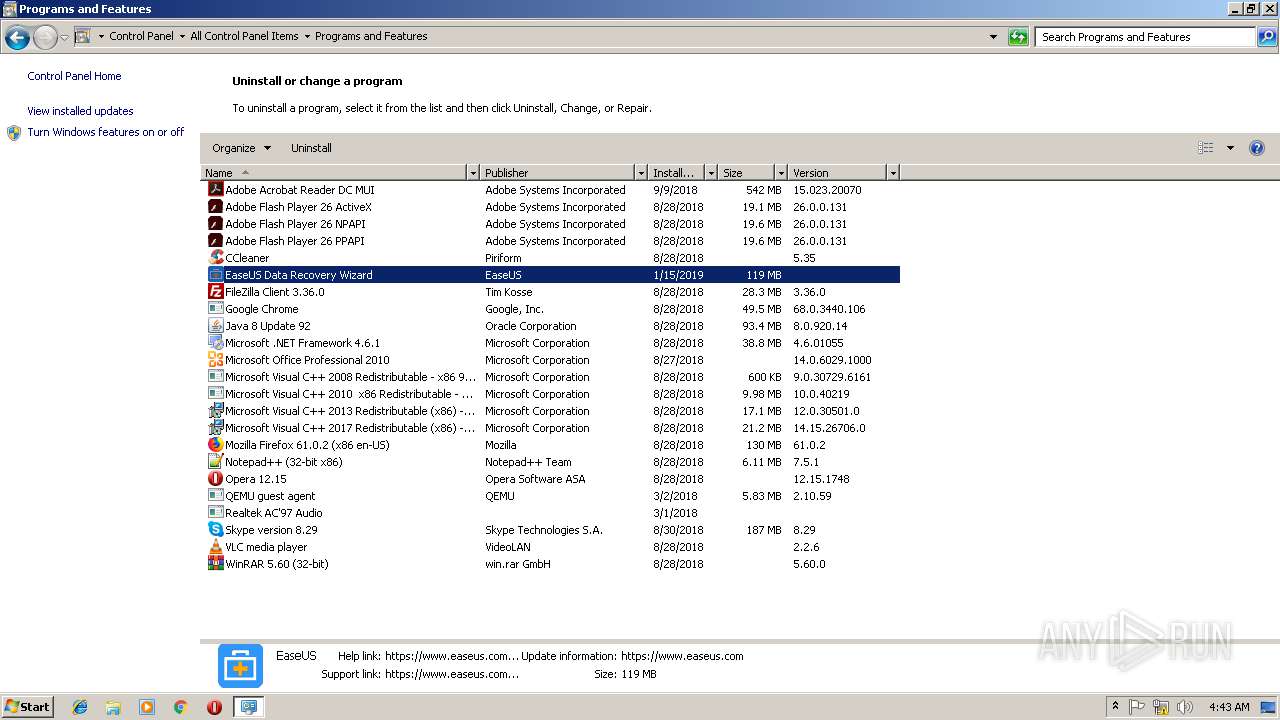The height and width of the screenshot is (720, 1280).
Task: Click the Google Chrome icon in the program list
Action: click(x=215, y=309)
